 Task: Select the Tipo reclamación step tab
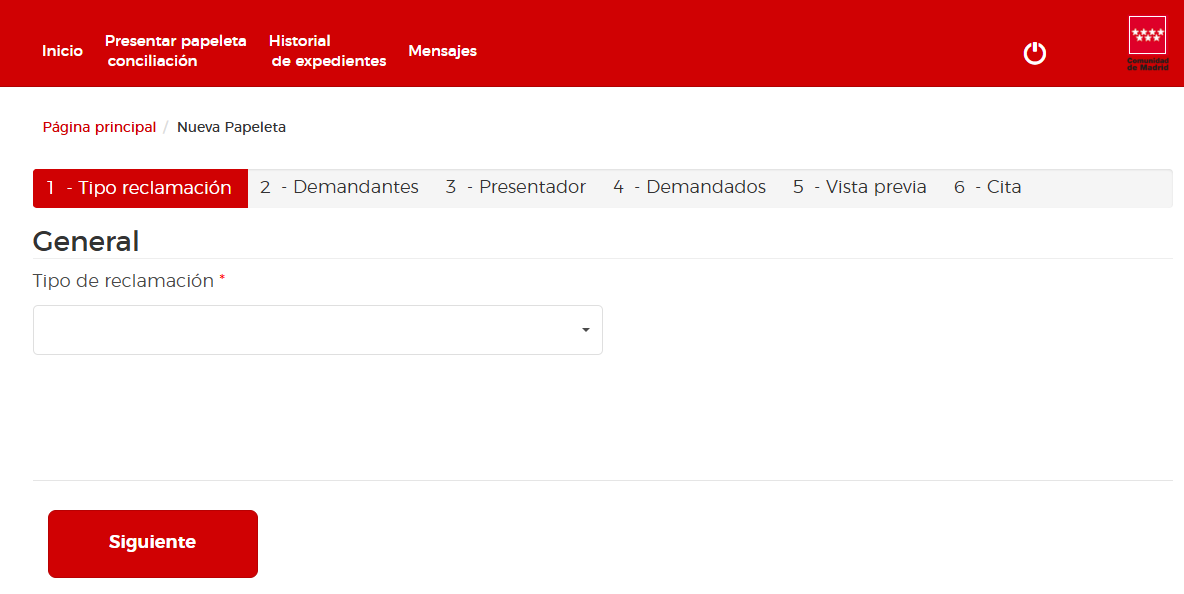pos(140,188)
